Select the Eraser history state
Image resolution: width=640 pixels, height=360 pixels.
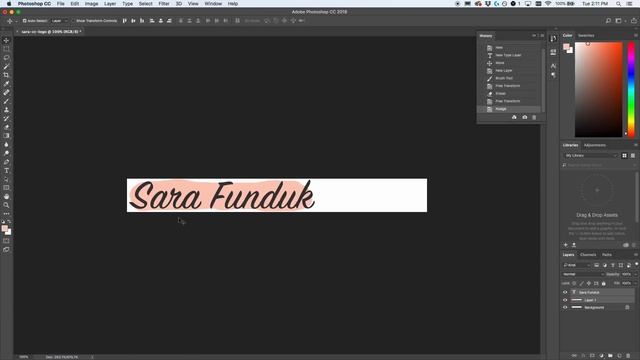[510, 93]
